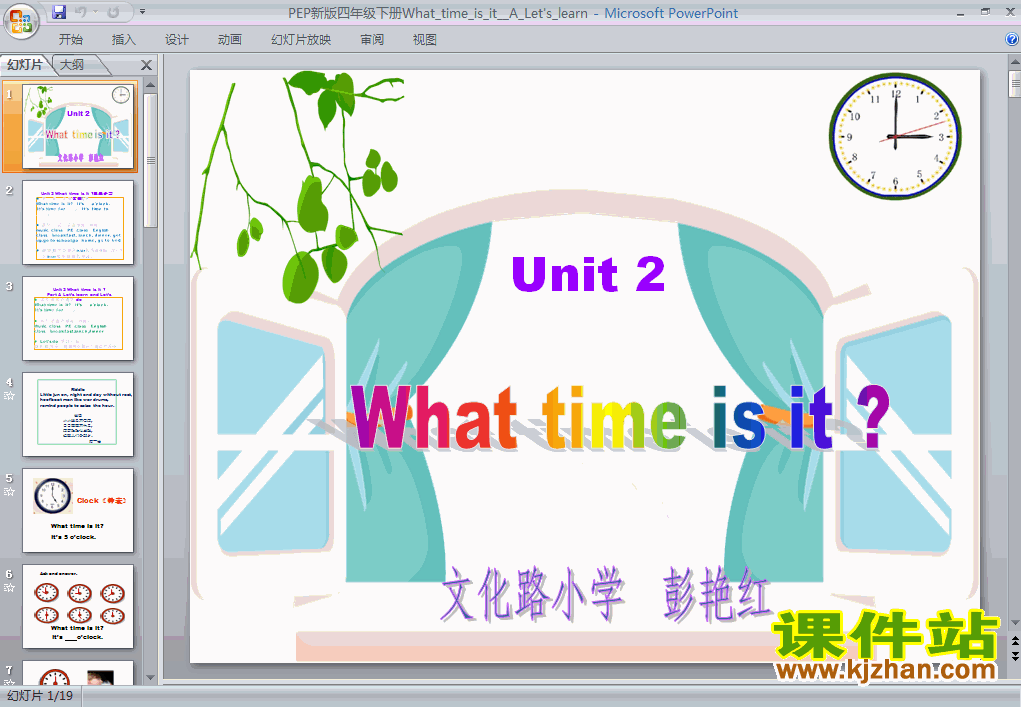Select slide 2 thumbnail
1021x707 pixels.
click(x=78, y=223)
